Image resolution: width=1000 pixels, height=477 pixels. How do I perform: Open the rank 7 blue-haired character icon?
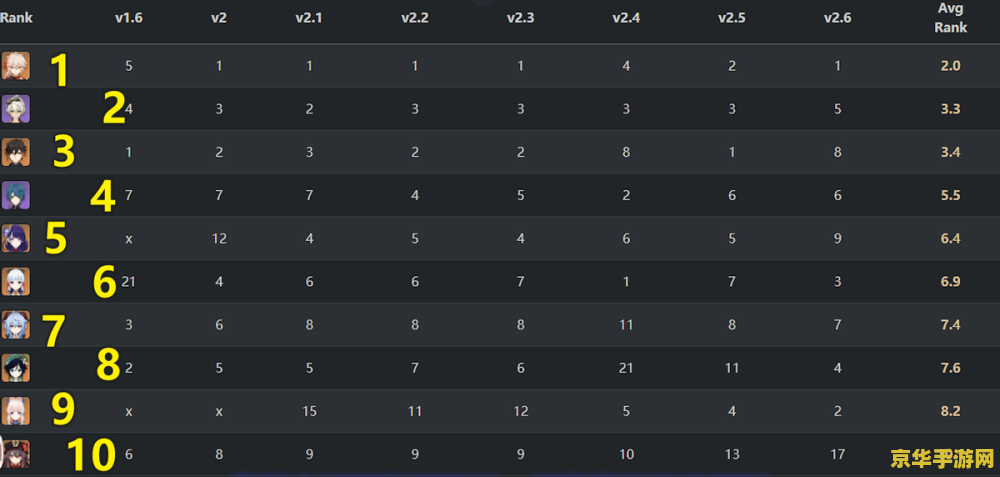point(15,325)
